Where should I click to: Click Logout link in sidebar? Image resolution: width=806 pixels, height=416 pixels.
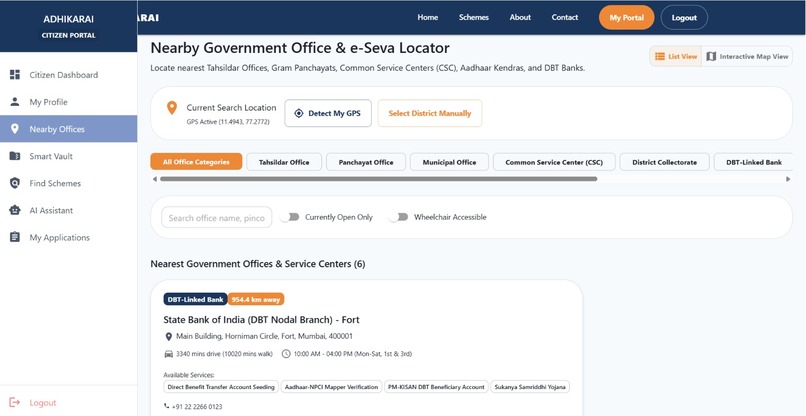pos(43,403)
